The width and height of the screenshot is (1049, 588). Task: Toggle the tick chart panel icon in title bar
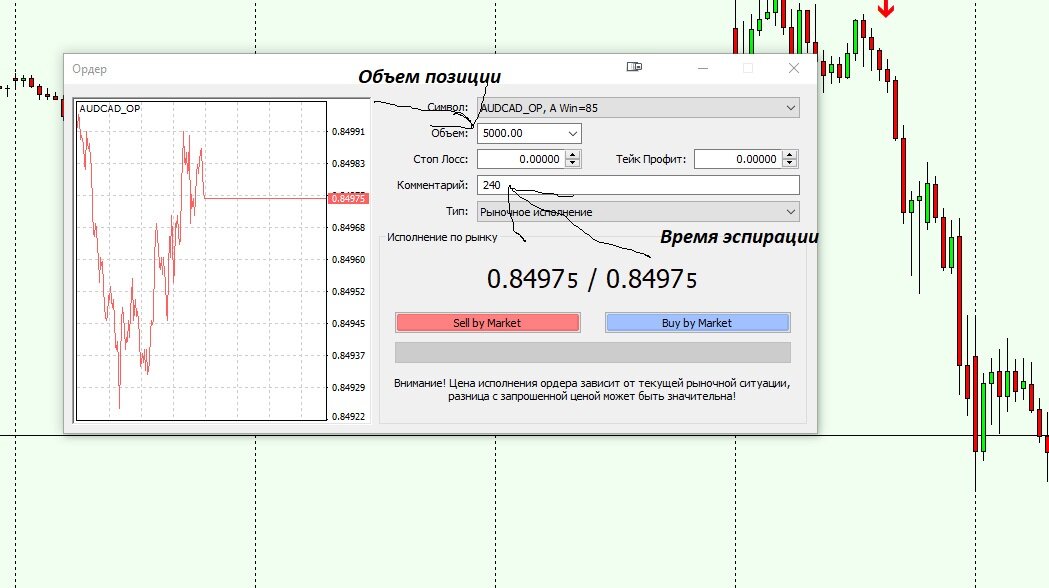[634, 67]
